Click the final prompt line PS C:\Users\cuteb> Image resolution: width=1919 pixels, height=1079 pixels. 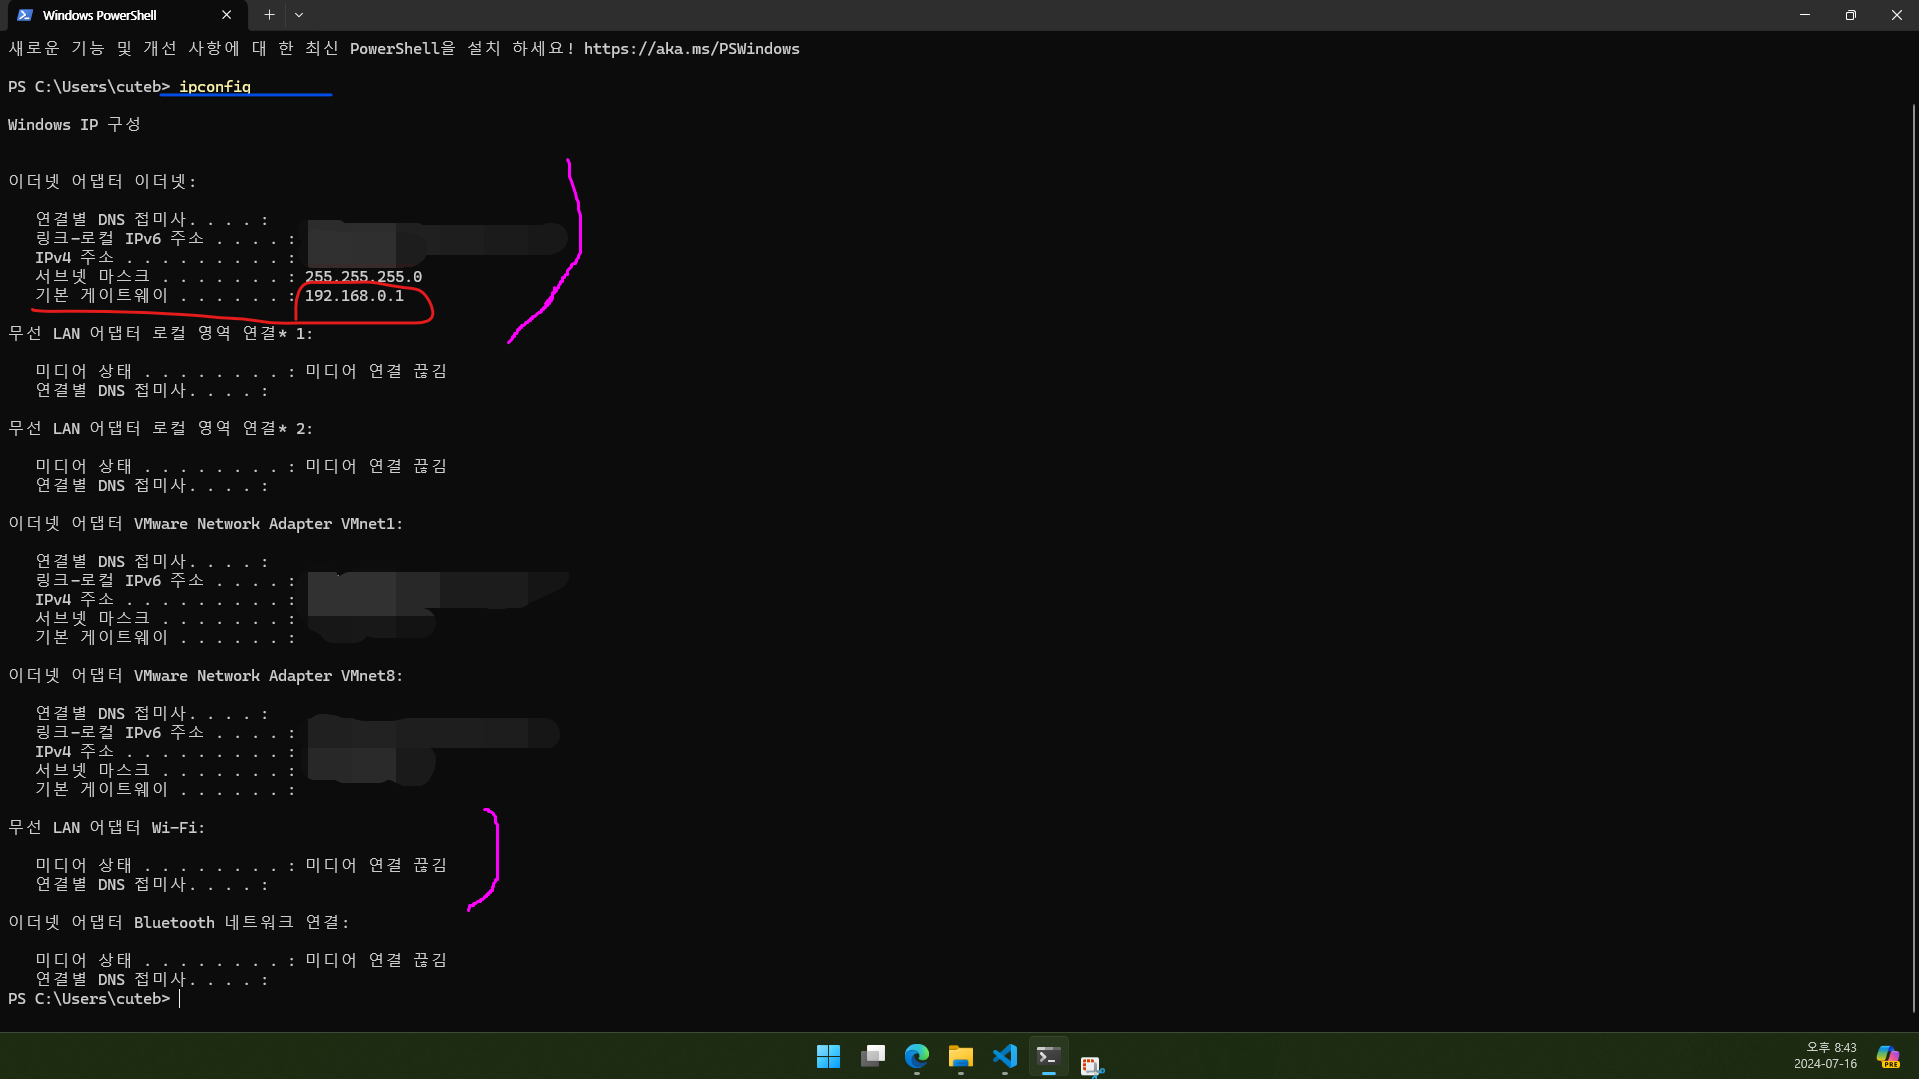90,999
